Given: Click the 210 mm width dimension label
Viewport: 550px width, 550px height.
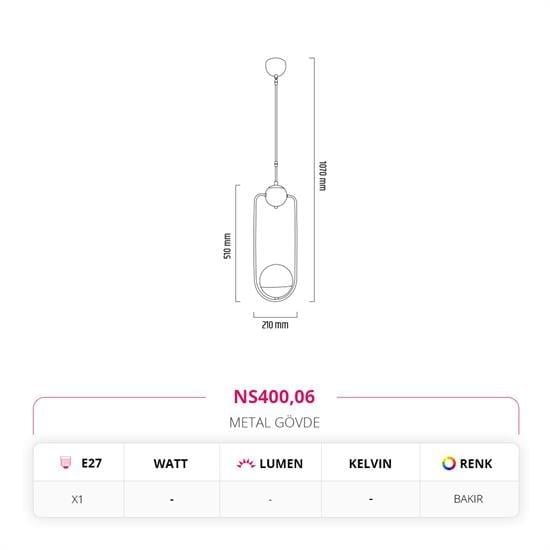Looking at the screenshot, I should click(275, 325).
